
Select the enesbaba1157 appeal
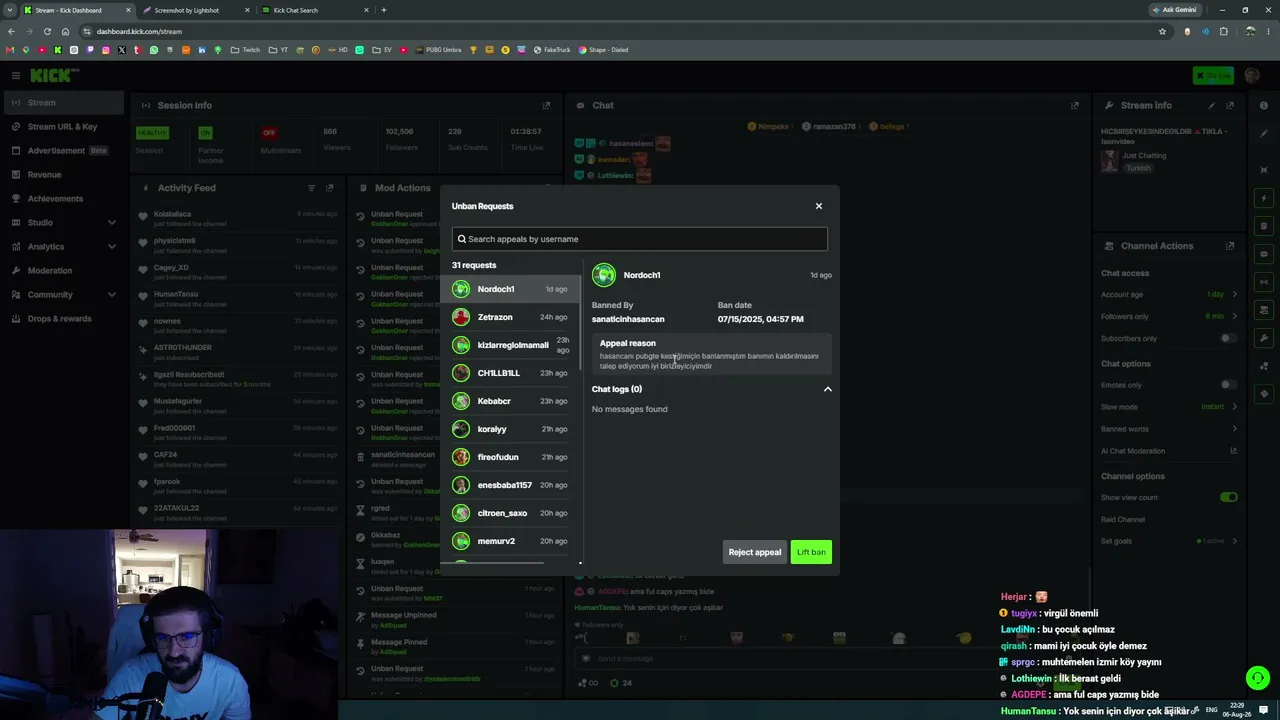510,485
